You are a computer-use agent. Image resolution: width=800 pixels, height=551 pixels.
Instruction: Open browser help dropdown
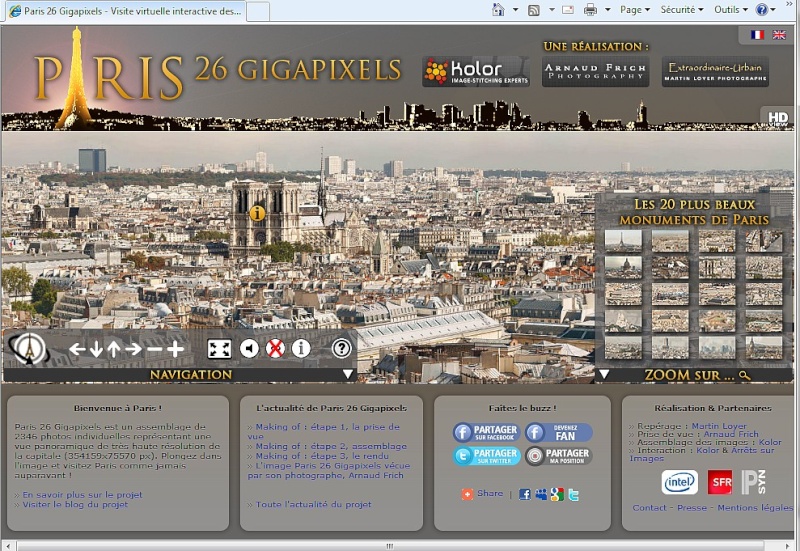(x=773, y=10)
